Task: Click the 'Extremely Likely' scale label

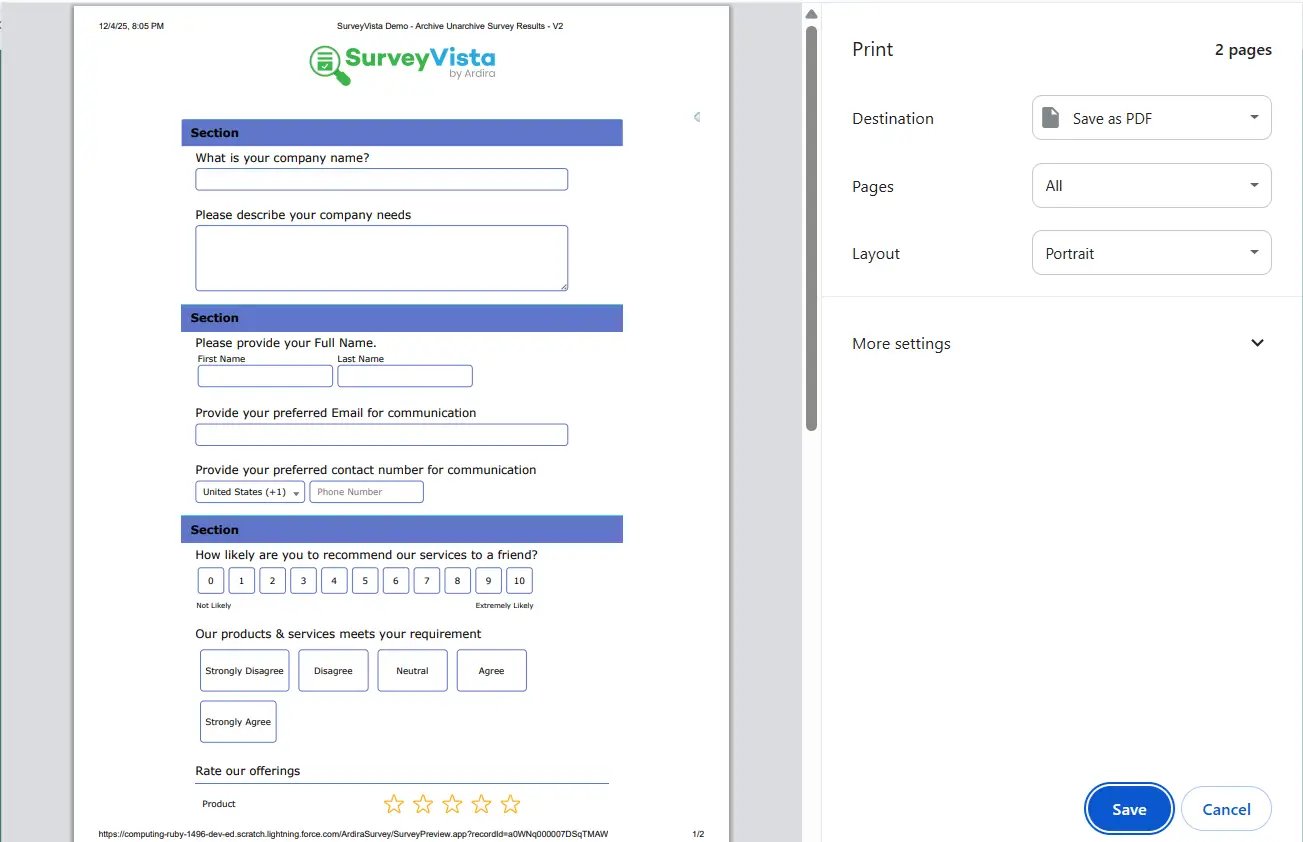Action: tap(505, 606)
